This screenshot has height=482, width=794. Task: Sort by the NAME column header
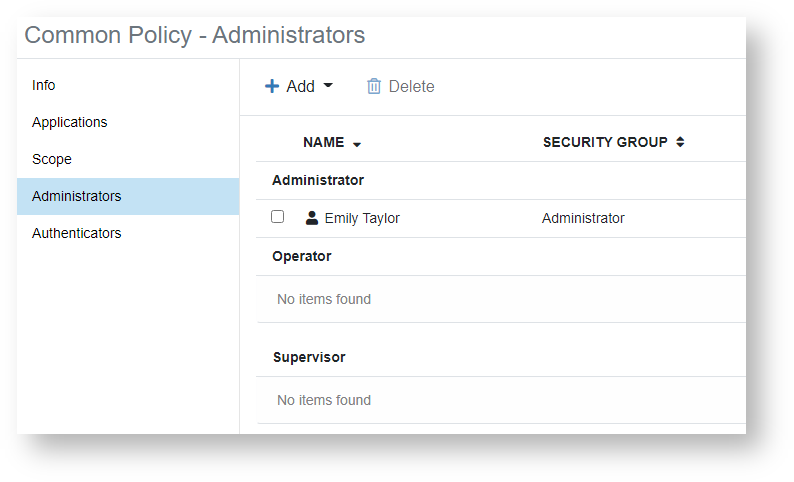point(323,143)
